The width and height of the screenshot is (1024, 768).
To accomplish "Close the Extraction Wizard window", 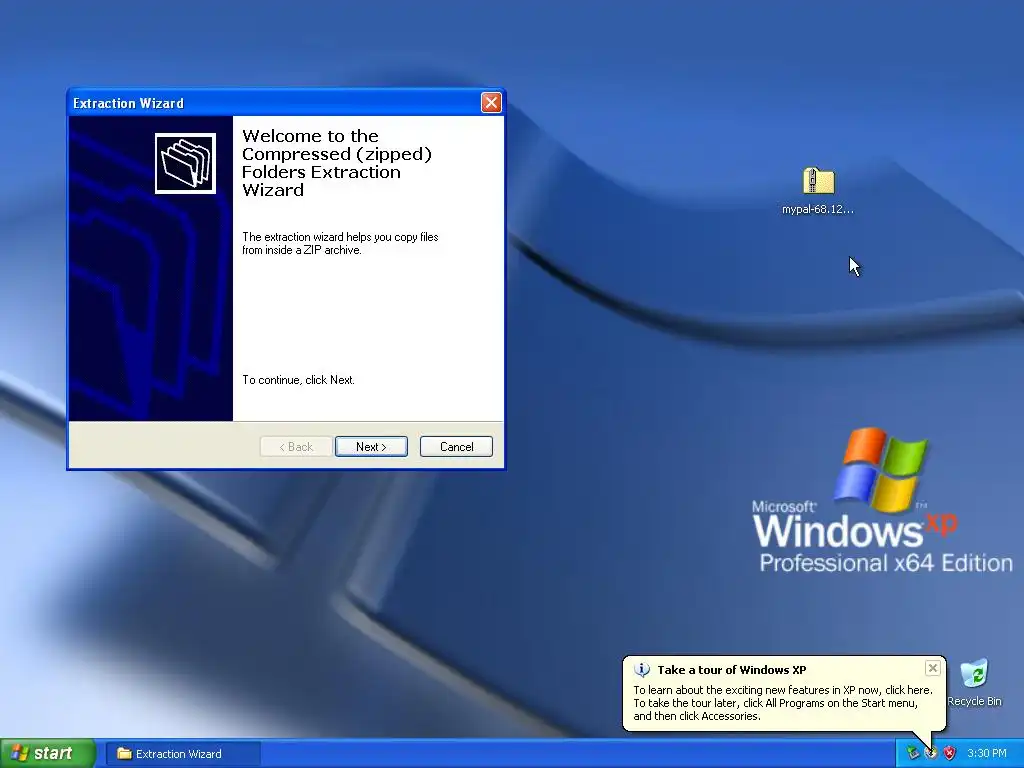I will click(x=491, y=103).
